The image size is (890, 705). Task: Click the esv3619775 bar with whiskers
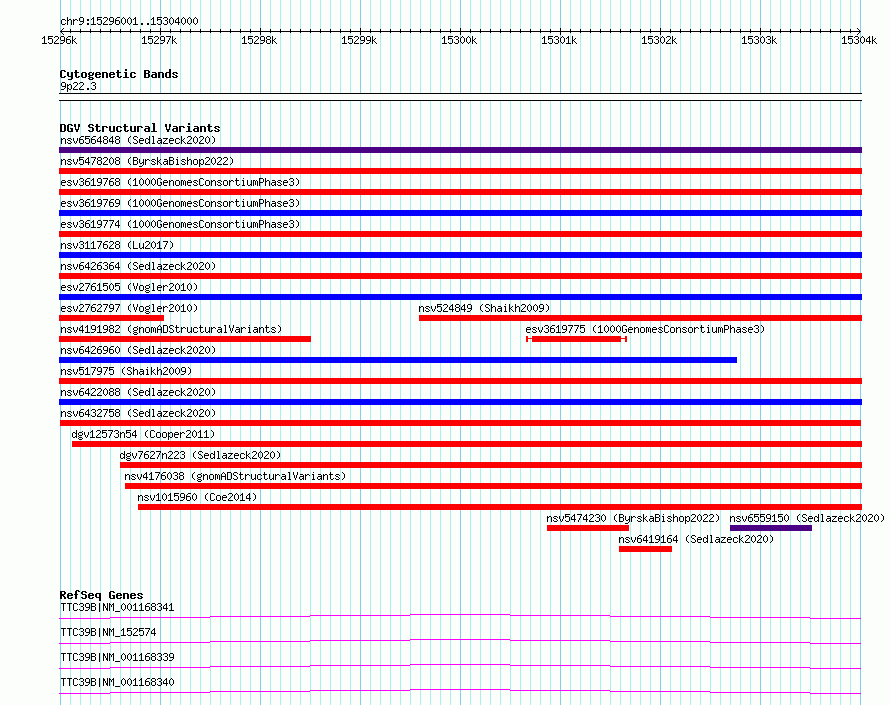coord(576,339)
